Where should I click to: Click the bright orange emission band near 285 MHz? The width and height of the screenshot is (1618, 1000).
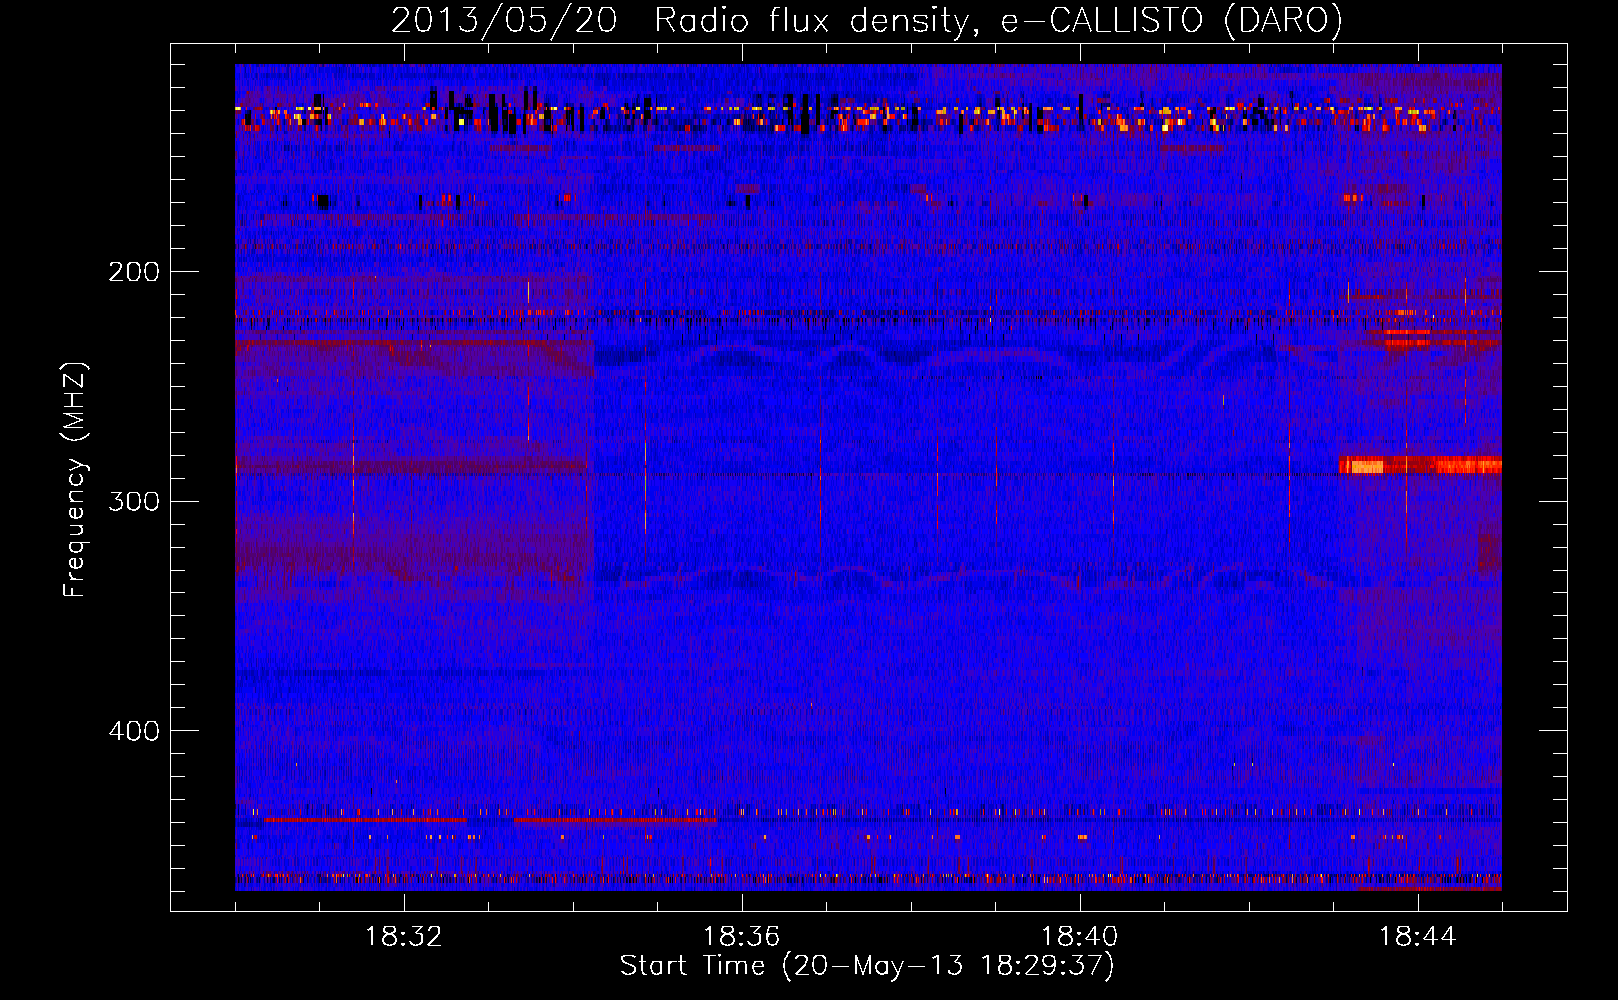point(1420,465)
